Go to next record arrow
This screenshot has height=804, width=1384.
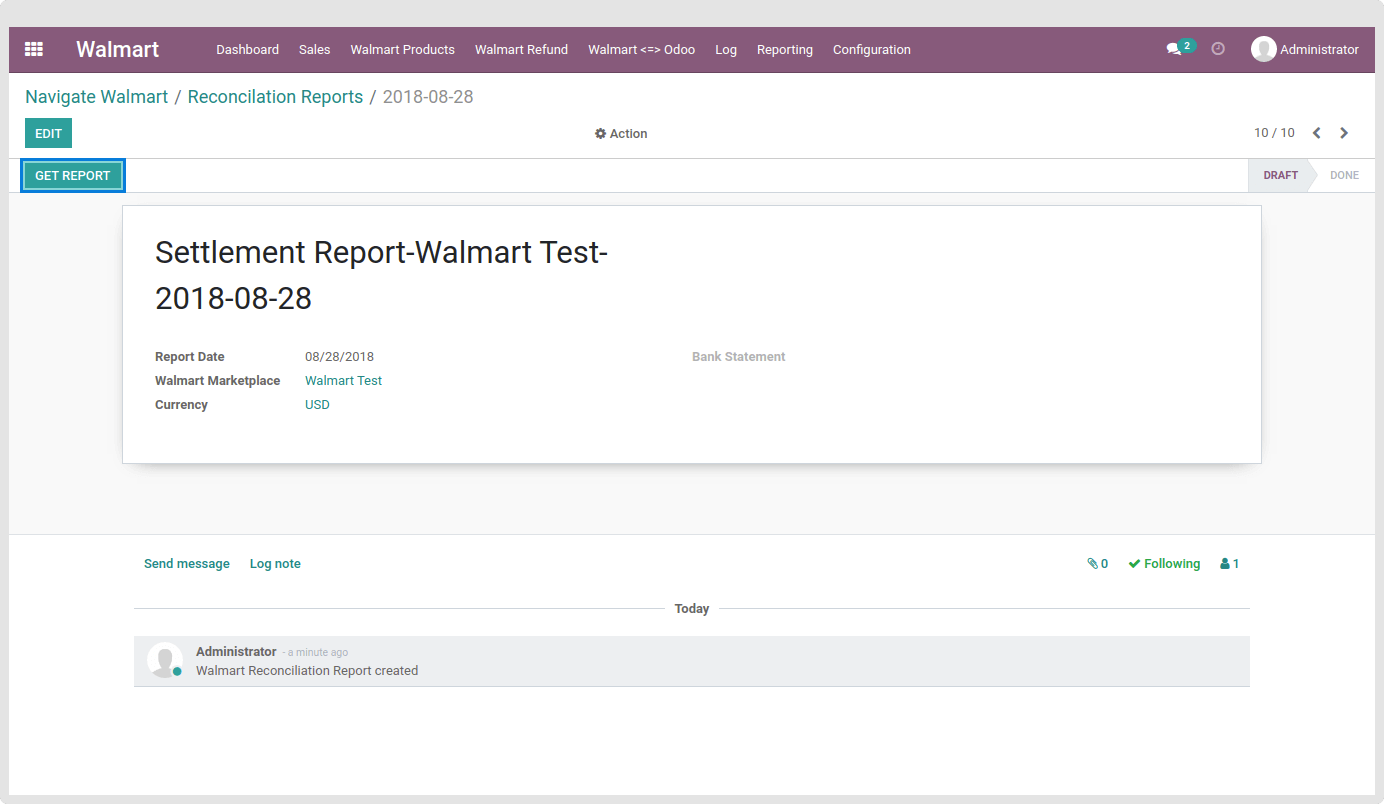coord(1344,133)
